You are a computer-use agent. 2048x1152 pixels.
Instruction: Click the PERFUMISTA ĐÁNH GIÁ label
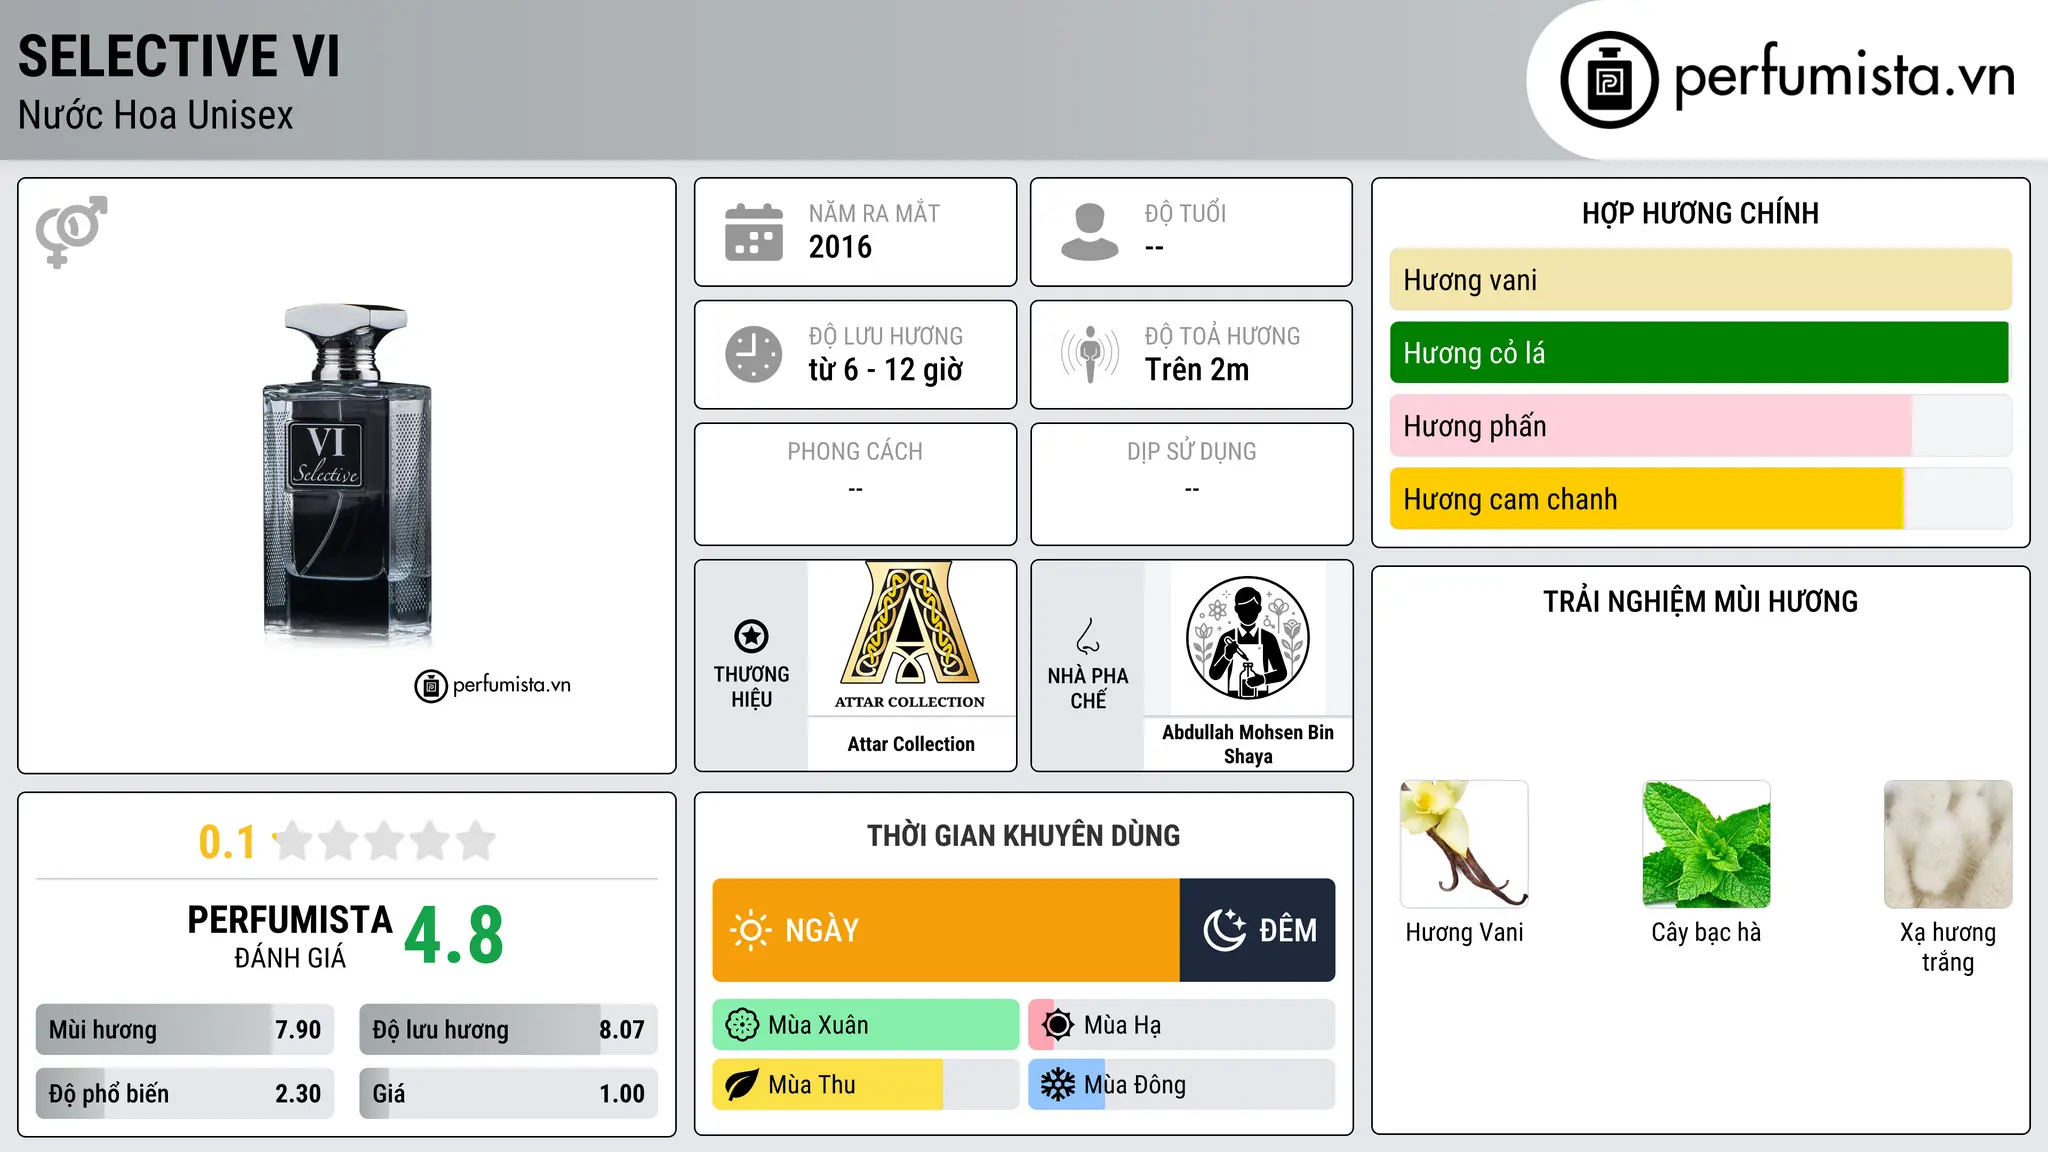pos(290,936)
